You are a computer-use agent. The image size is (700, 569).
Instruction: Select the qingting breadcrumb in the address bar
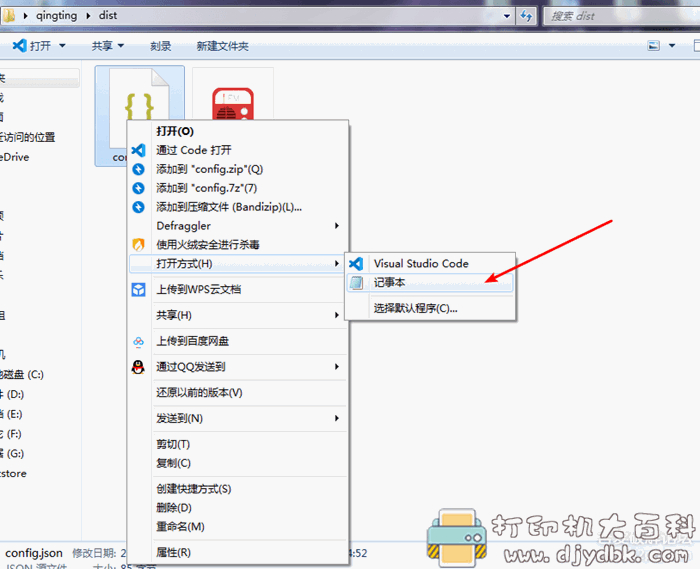(56, 16)
